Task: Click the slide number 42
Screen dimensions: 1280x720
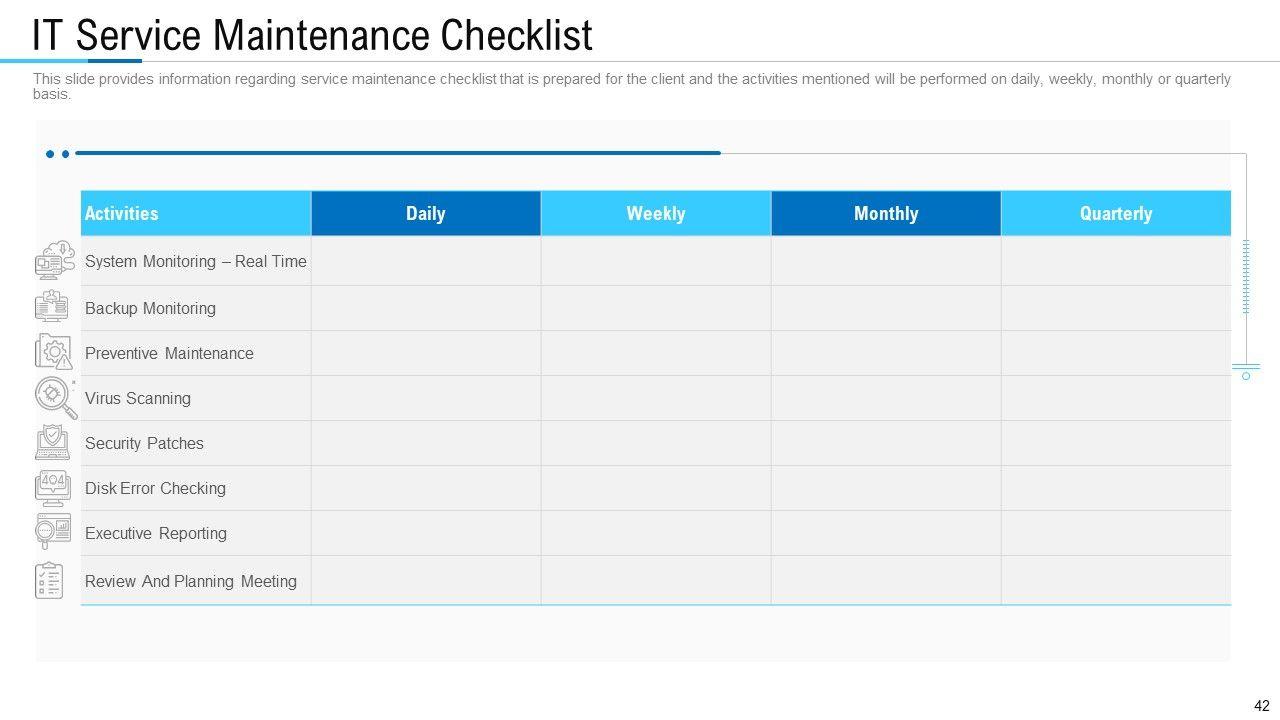Action: point(1261,705)
